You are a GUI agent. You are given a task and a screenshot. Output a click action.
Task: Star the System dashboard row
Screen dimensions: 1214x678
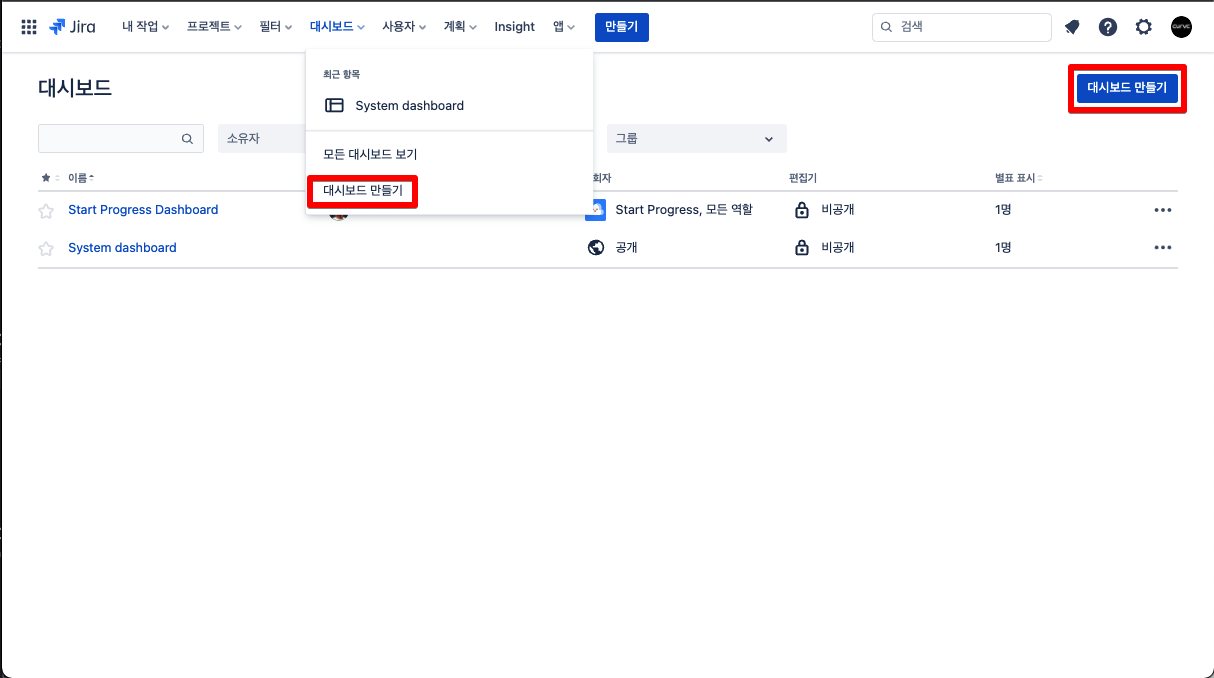tap(46, 249)
